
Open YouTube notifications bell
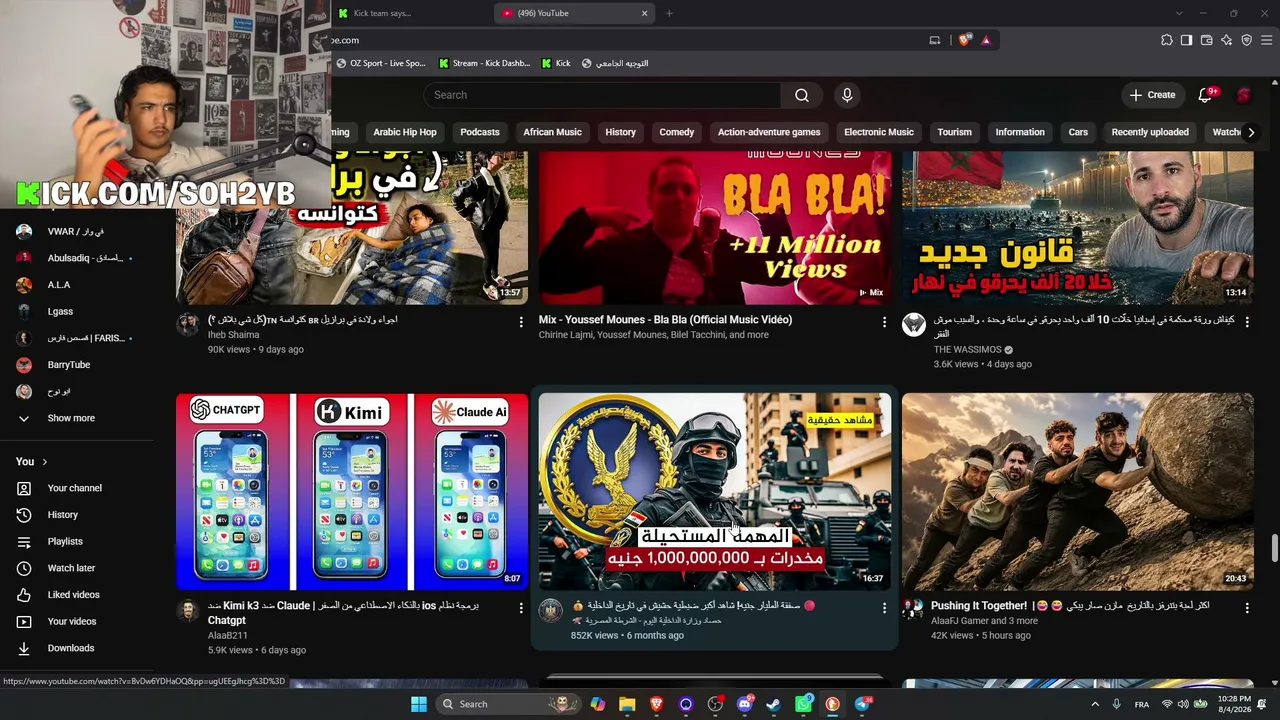click(x=1206, y=95)
